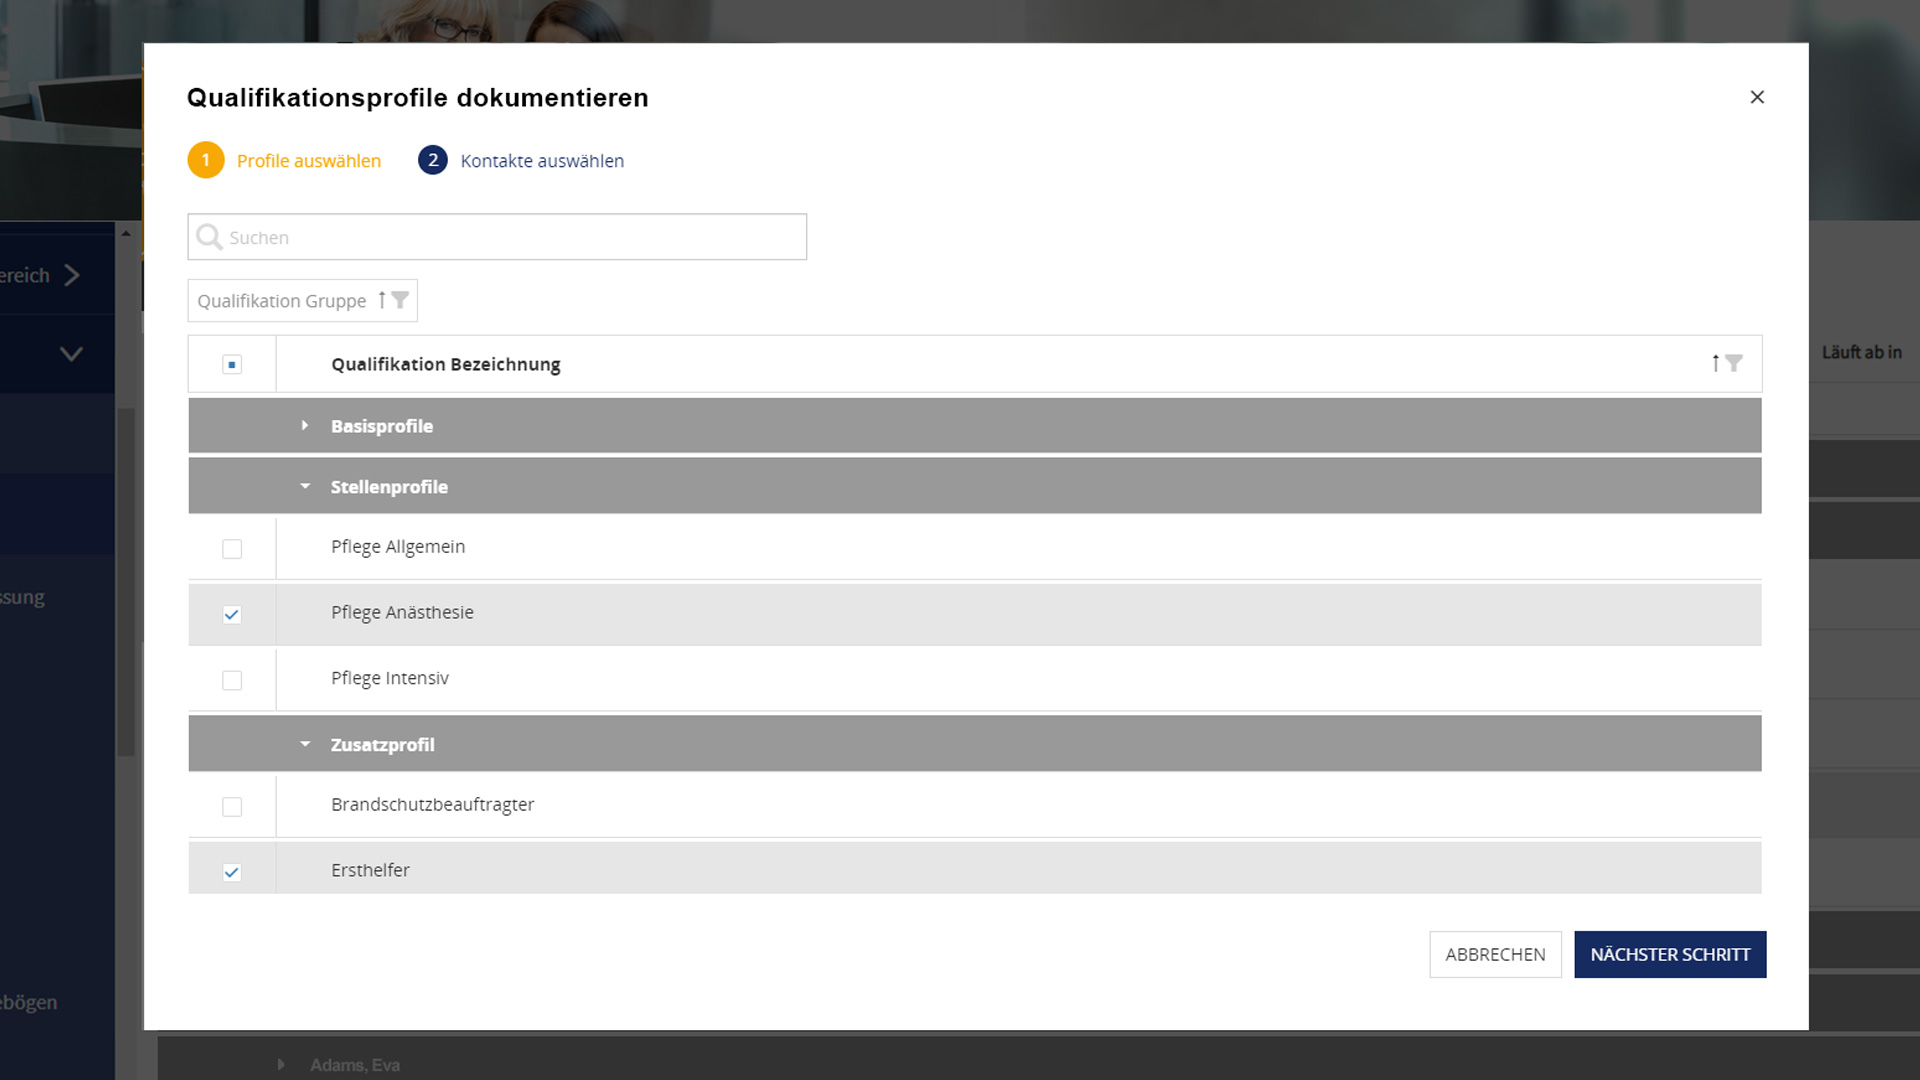Click the Abbrechen button
This screenshot has width=1920, height=1080.
[1495, 954]
